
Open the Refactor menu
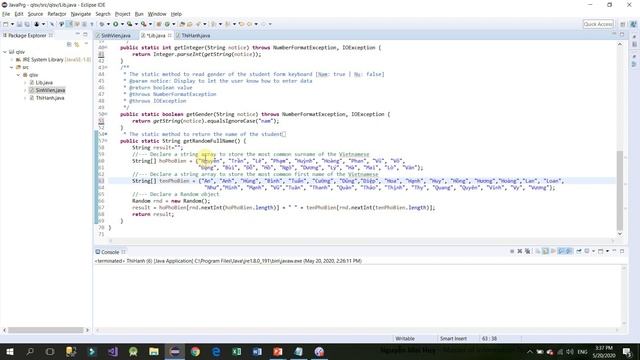(57, 14)
